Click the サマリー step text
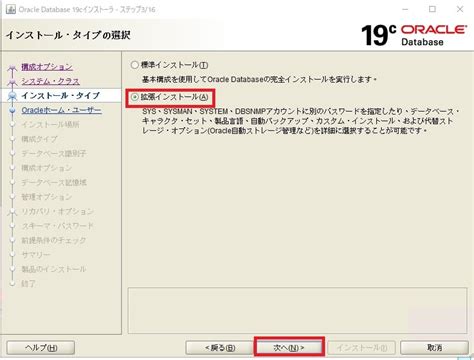Screen dimensions: 474x360 [36, 255]
